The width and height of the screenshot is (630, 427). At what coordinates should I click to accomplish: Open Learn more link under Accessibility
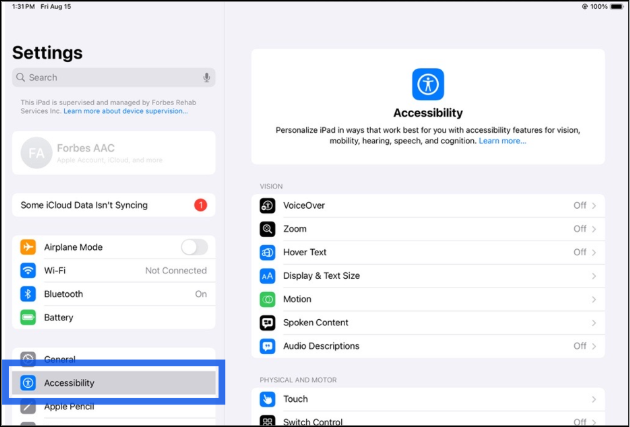(x=502, y=141)
